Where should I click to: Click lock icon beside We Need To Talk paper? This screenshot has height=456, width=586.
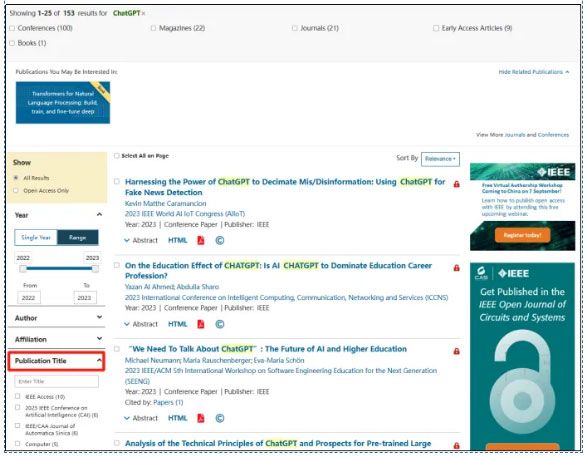tap(456, 351)
